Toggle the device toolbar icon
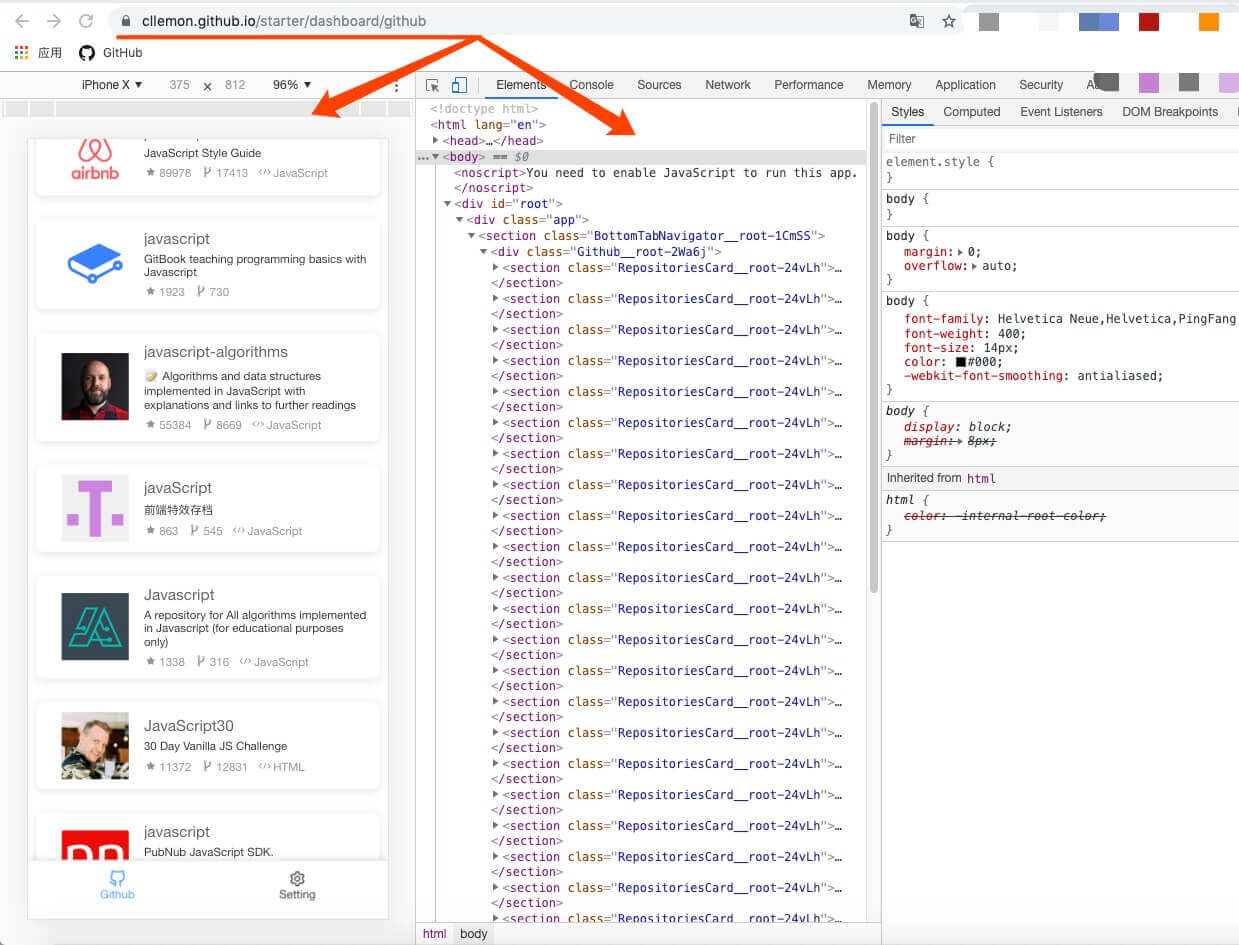The height and width of the screenshot is (945, 1239). (459, 85)
